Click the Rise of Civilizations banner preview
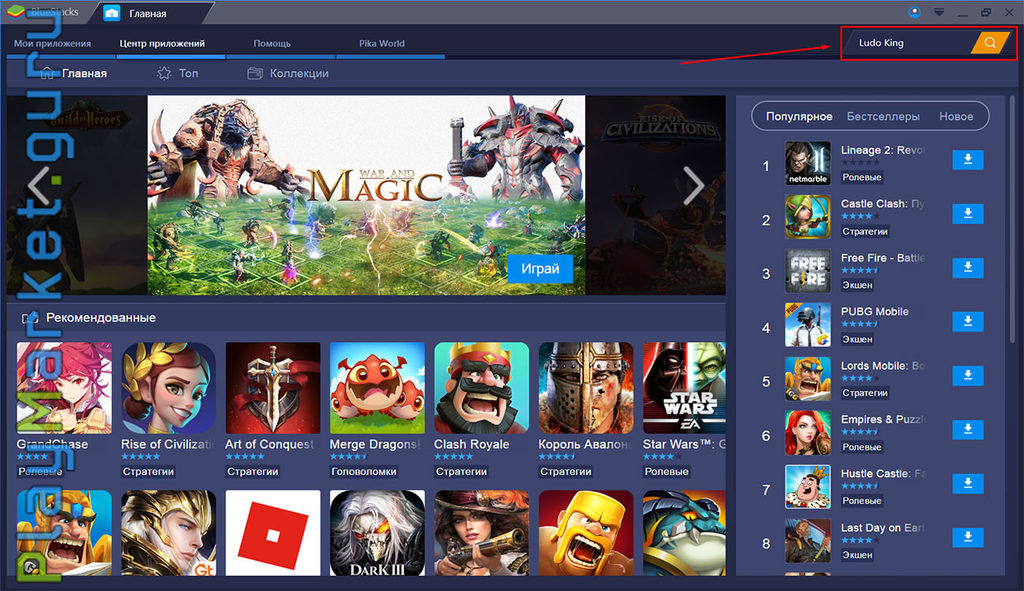 [656, 195]
